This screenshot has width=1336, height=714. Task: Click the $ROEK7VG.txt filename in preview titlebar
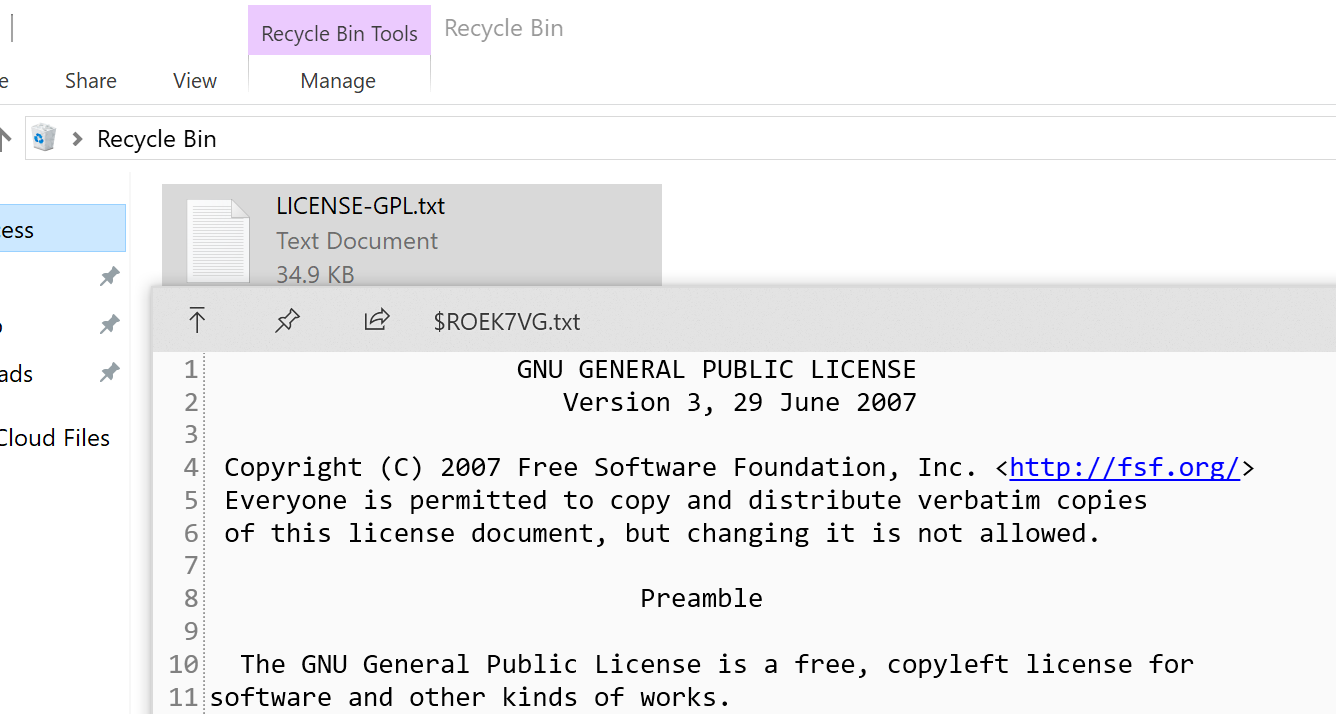click(x=506, y=321)
